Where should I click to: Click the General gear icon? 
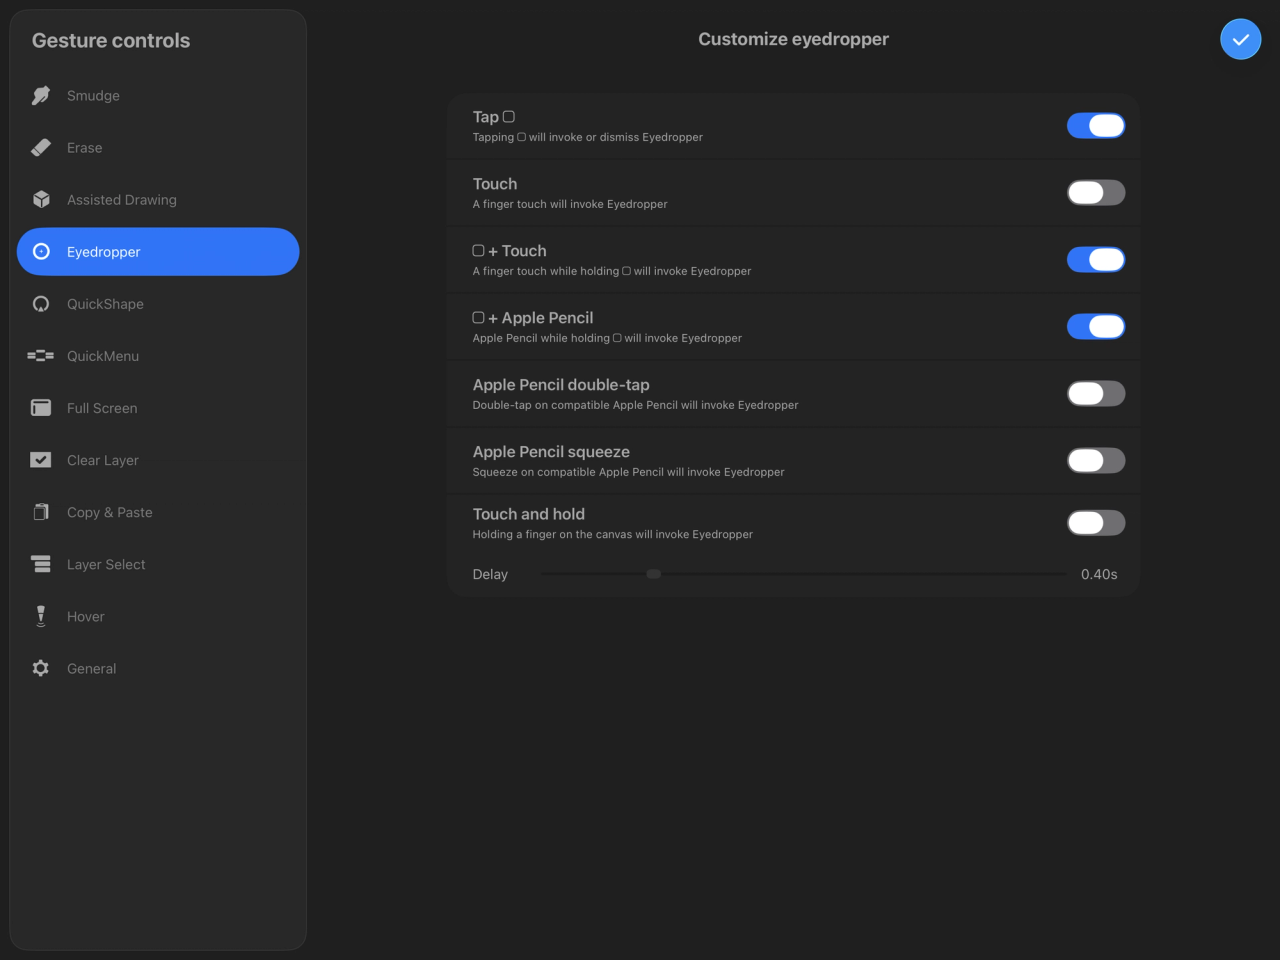pyautogui.click(x=41, y=668)
